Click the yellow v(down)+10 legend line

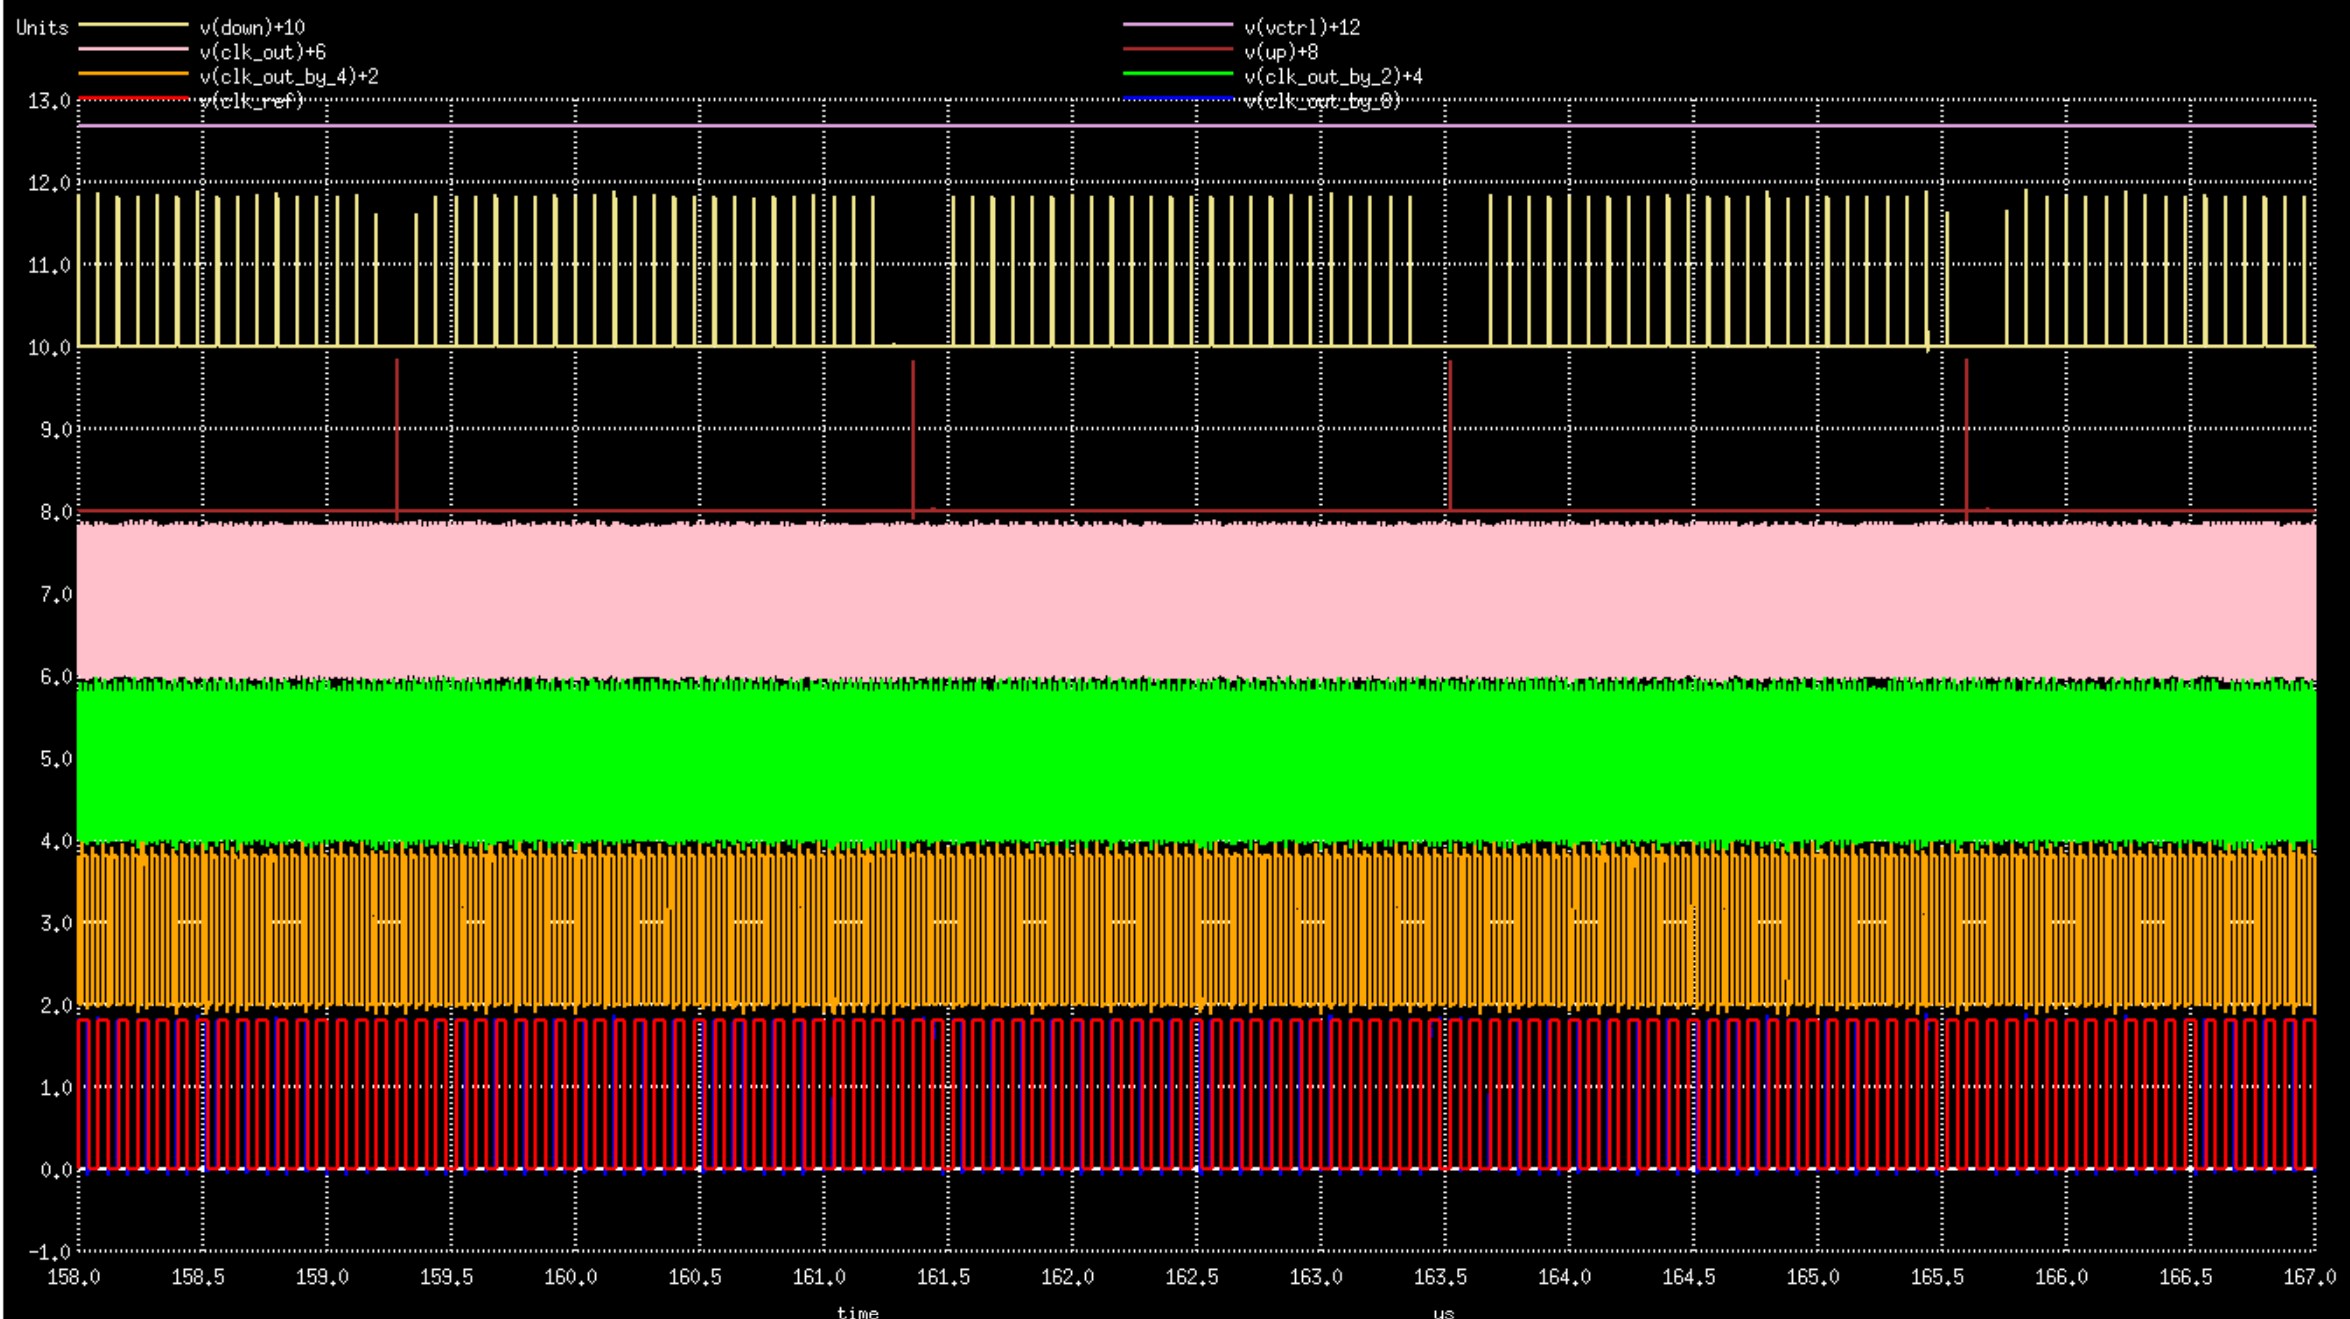point(133,25)
